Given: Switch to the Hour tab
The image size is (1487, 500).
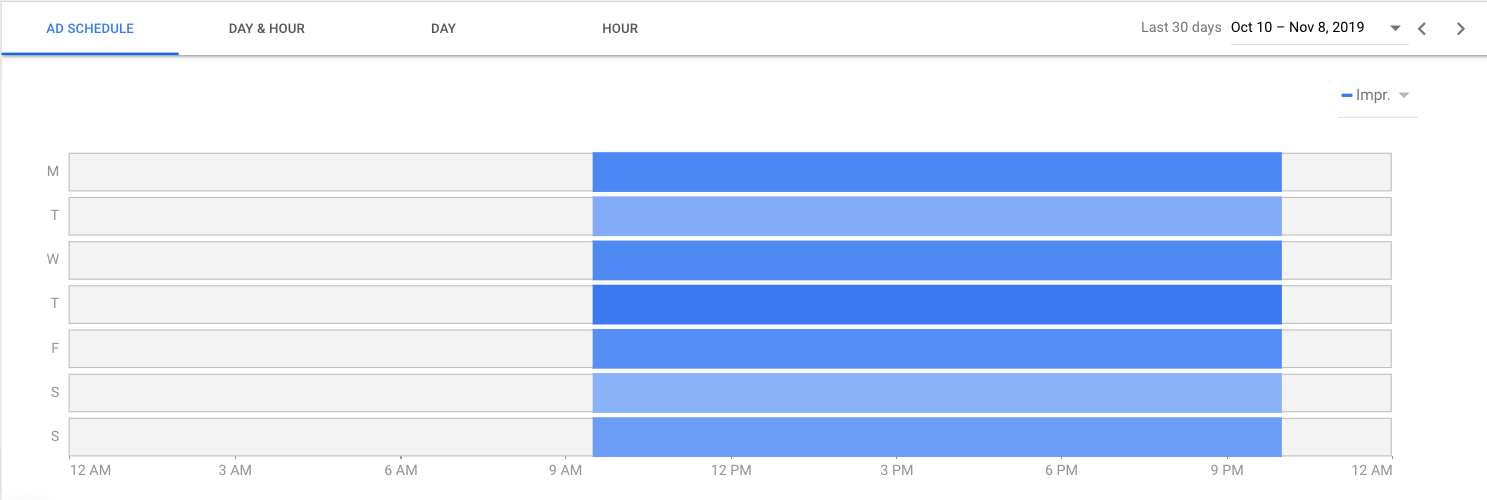Looking at the screenshot, I should [620, 29].
